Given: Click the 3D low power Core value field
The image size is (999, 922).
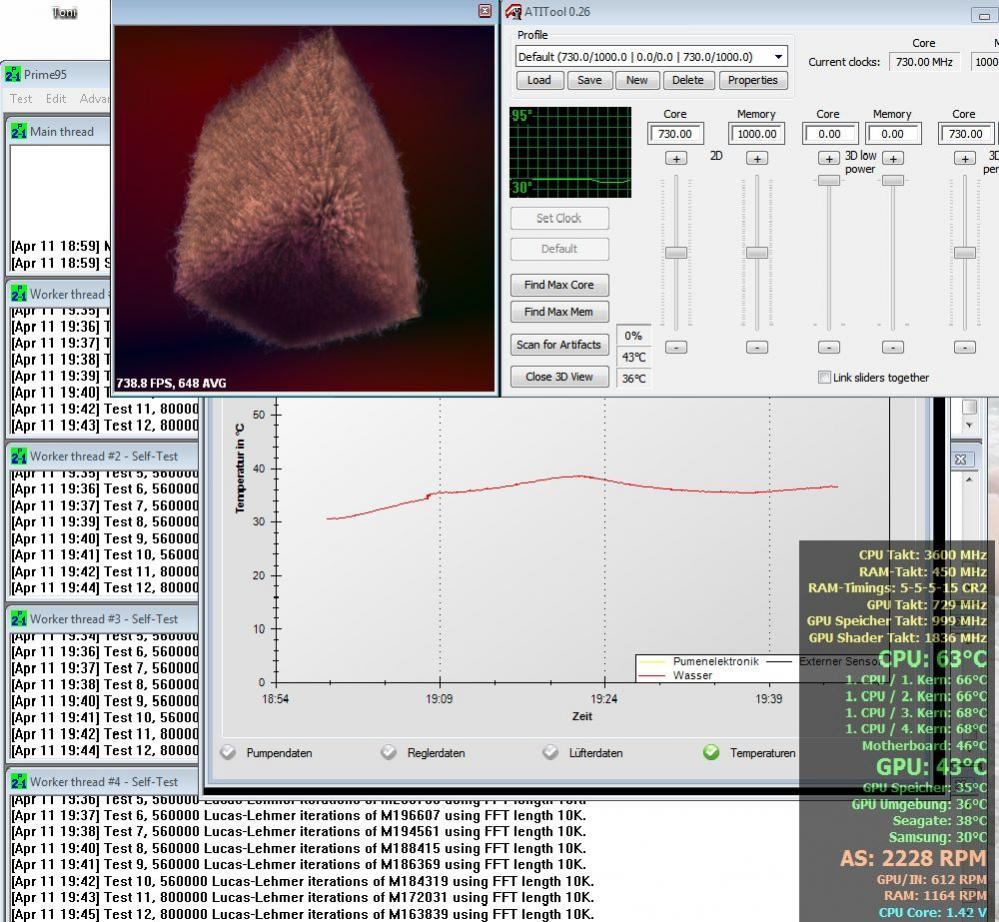Looking at the screenshot, I should pos(829,134).
